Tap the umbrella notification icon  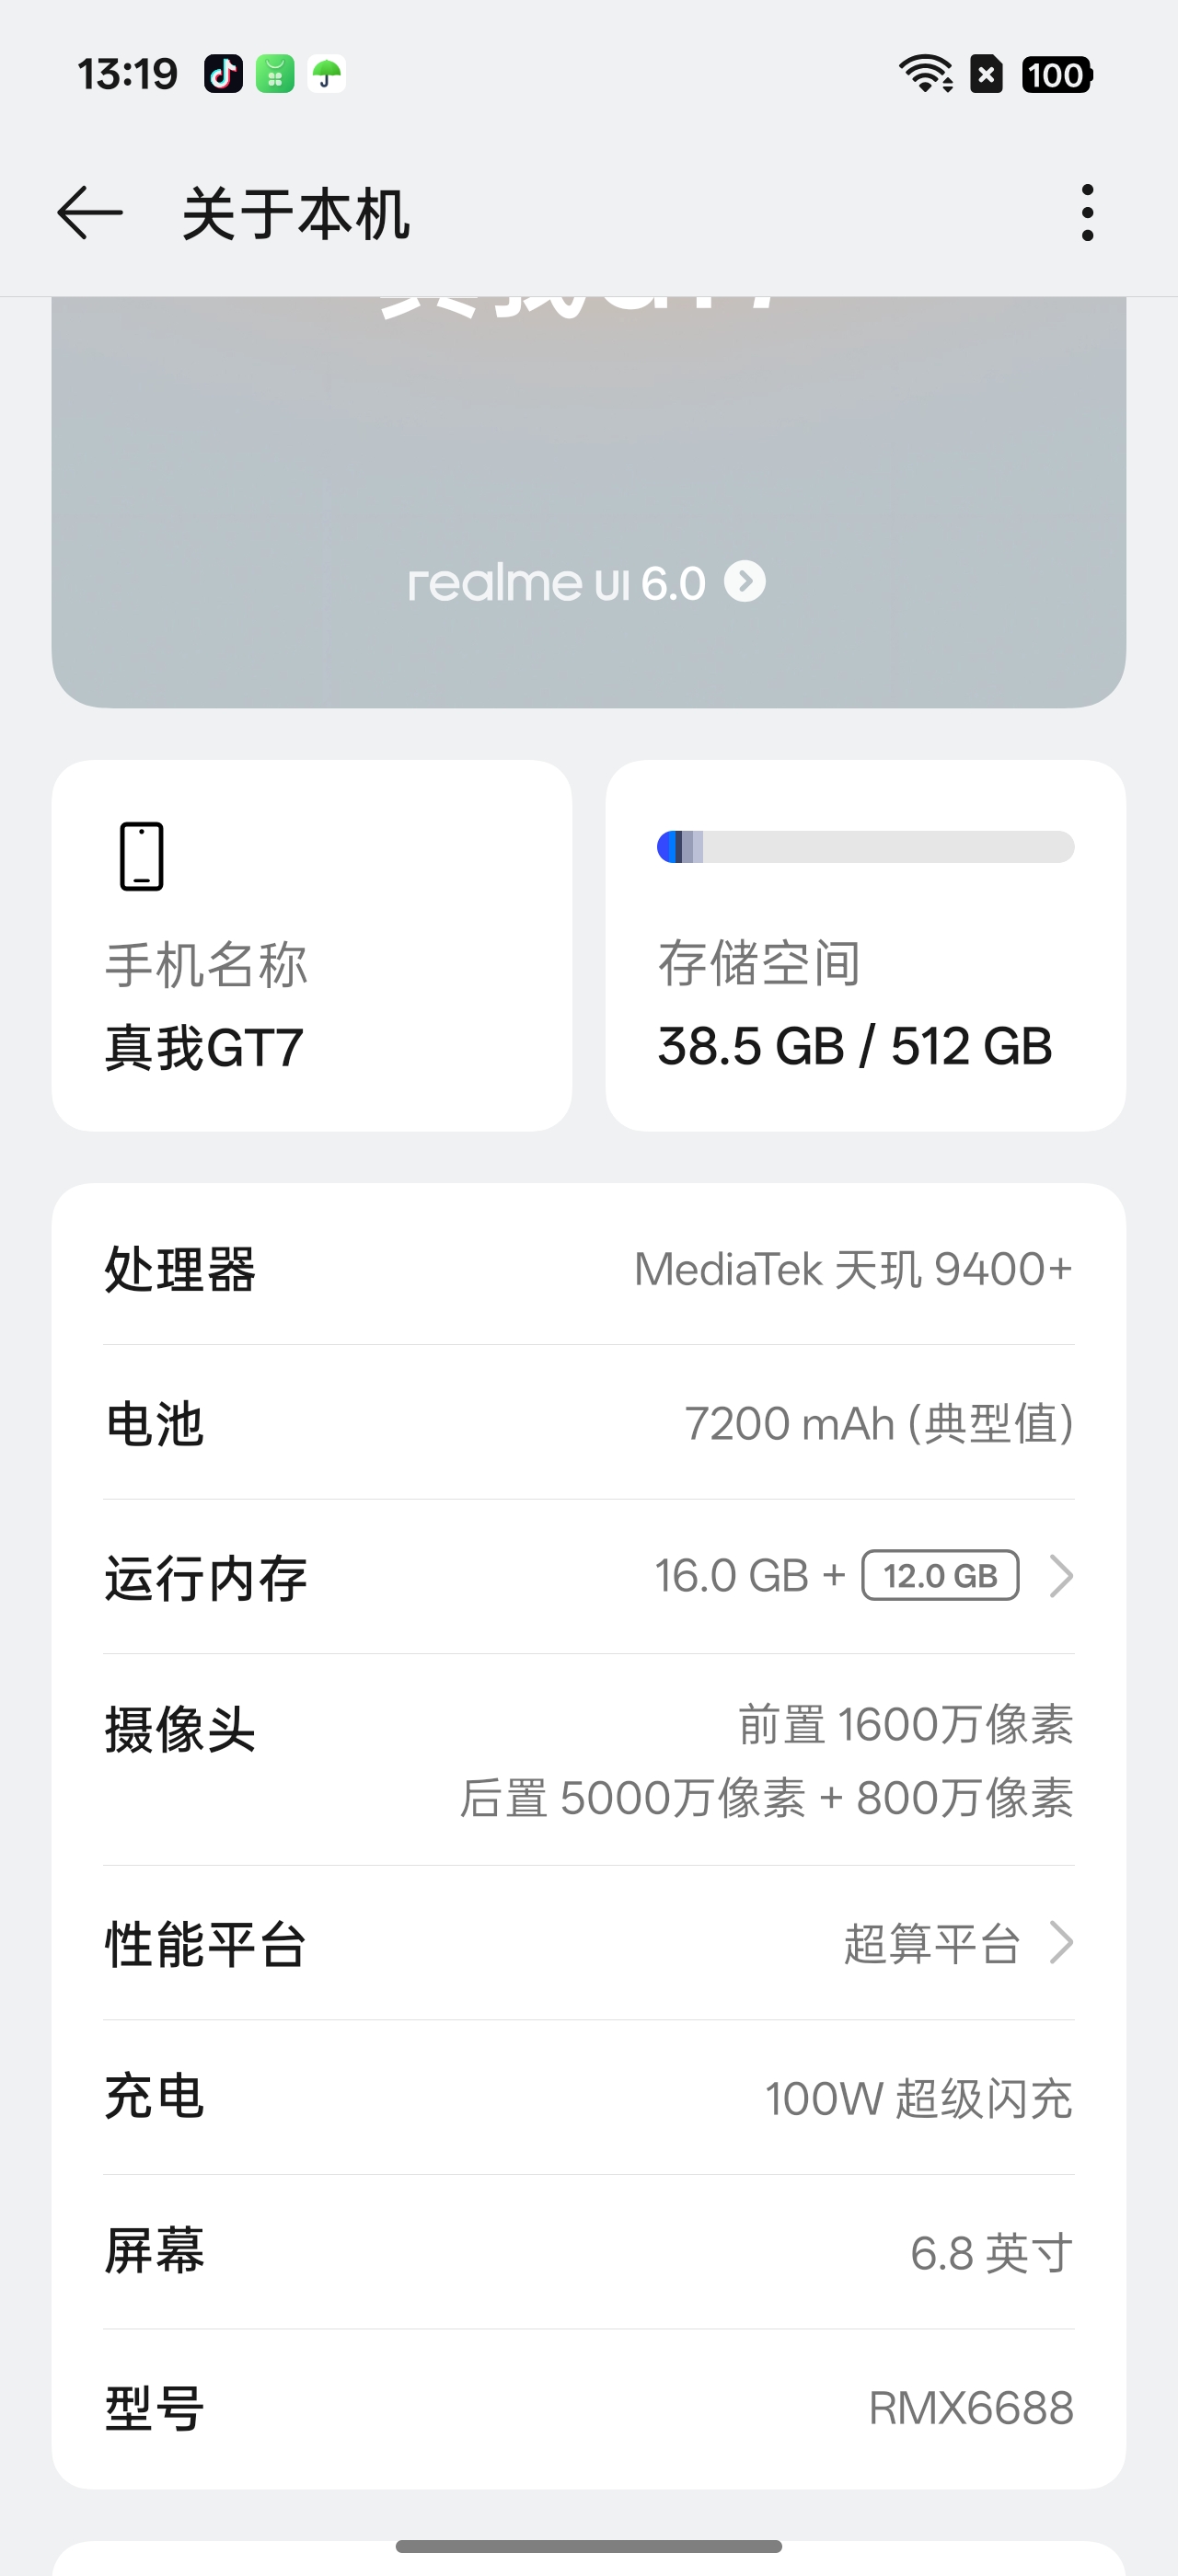[326, 74]
